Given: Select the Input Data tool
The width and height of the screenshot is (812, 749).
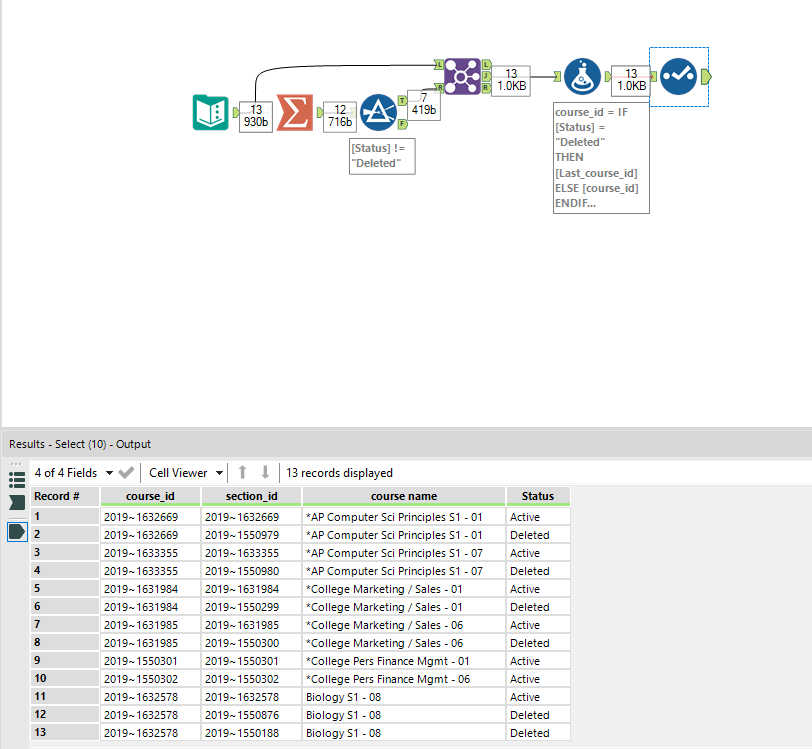Looking at the screenshot, I should click(x=210, y=113).
